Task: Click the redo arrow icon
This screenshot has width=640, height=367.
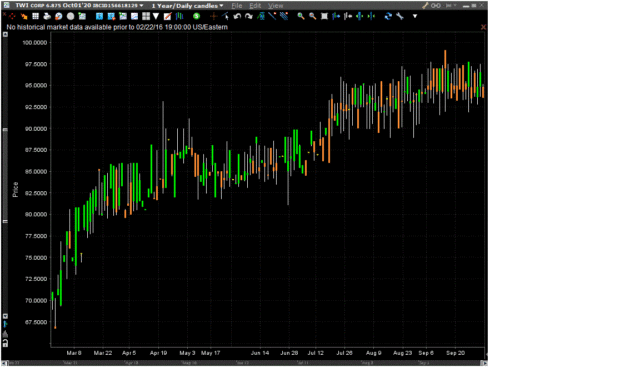Action: [x=249, y=16]
